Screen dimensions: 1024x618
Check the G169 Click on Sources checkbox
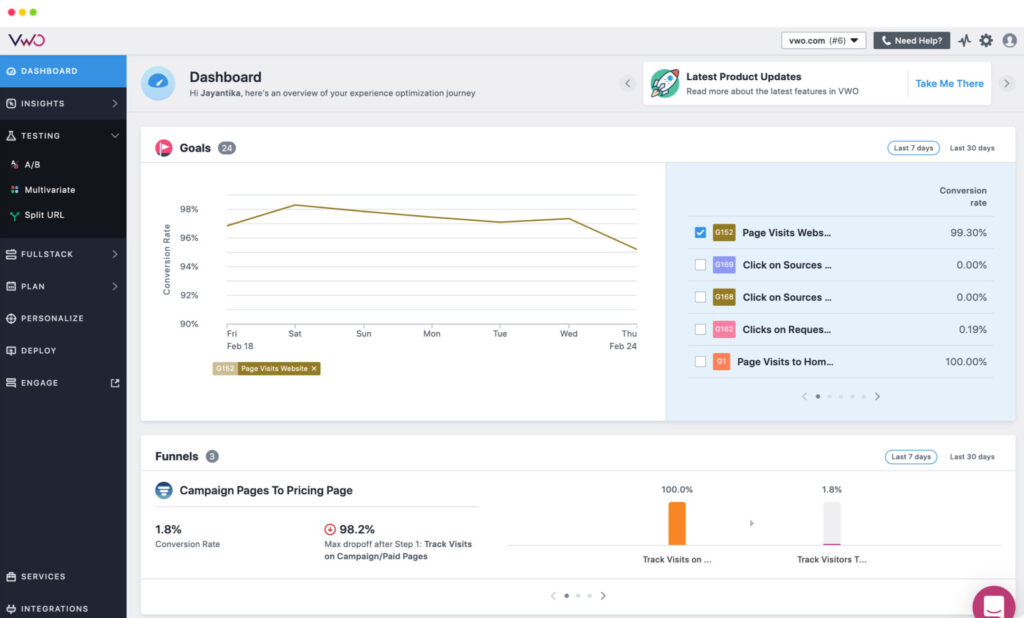[x=700, y=265]
